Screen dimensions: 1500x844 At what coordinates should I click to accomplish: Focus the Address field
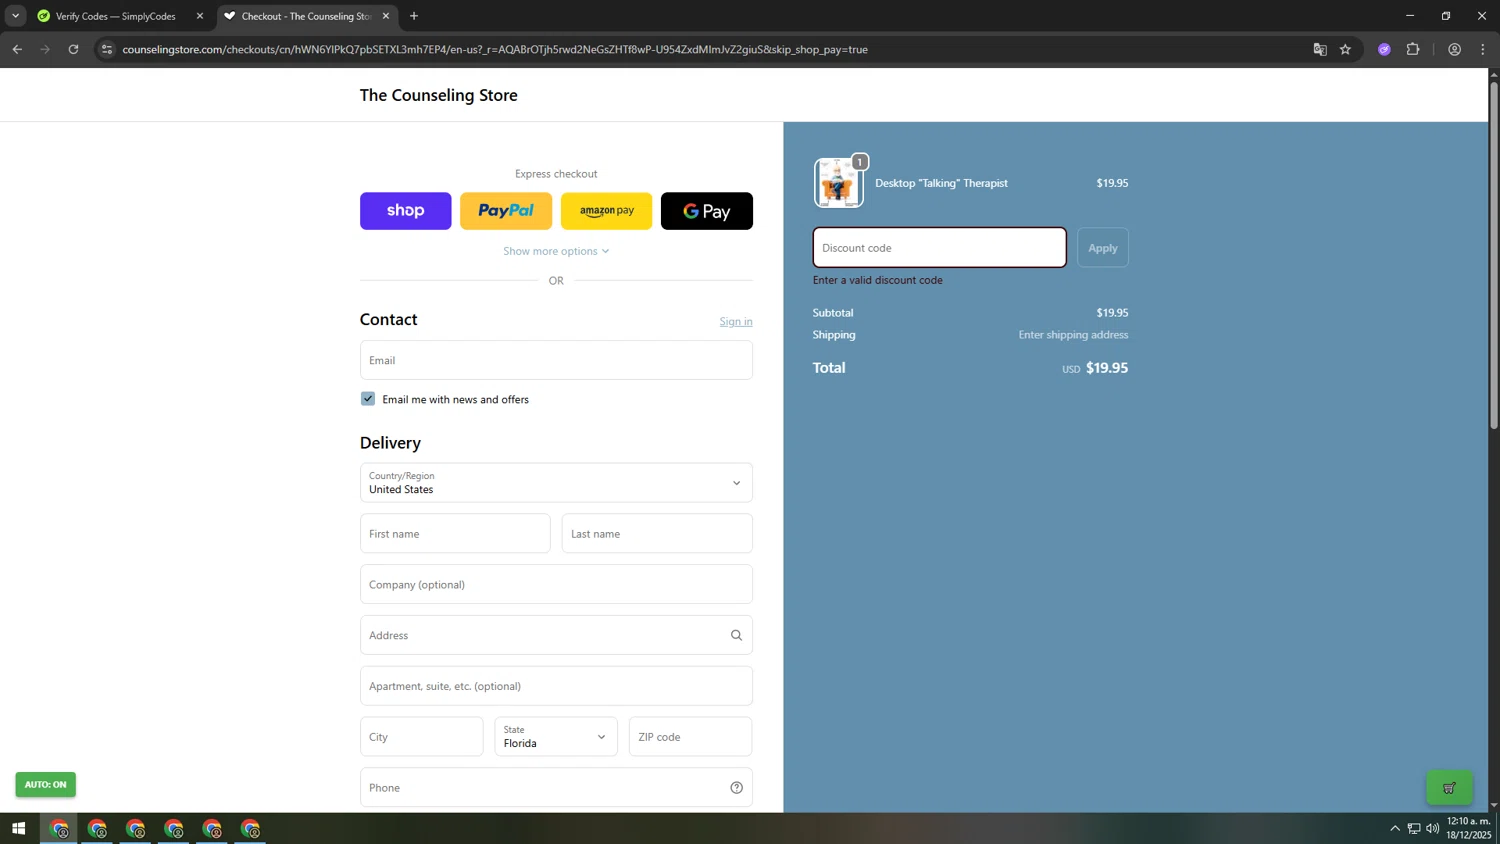556,635
